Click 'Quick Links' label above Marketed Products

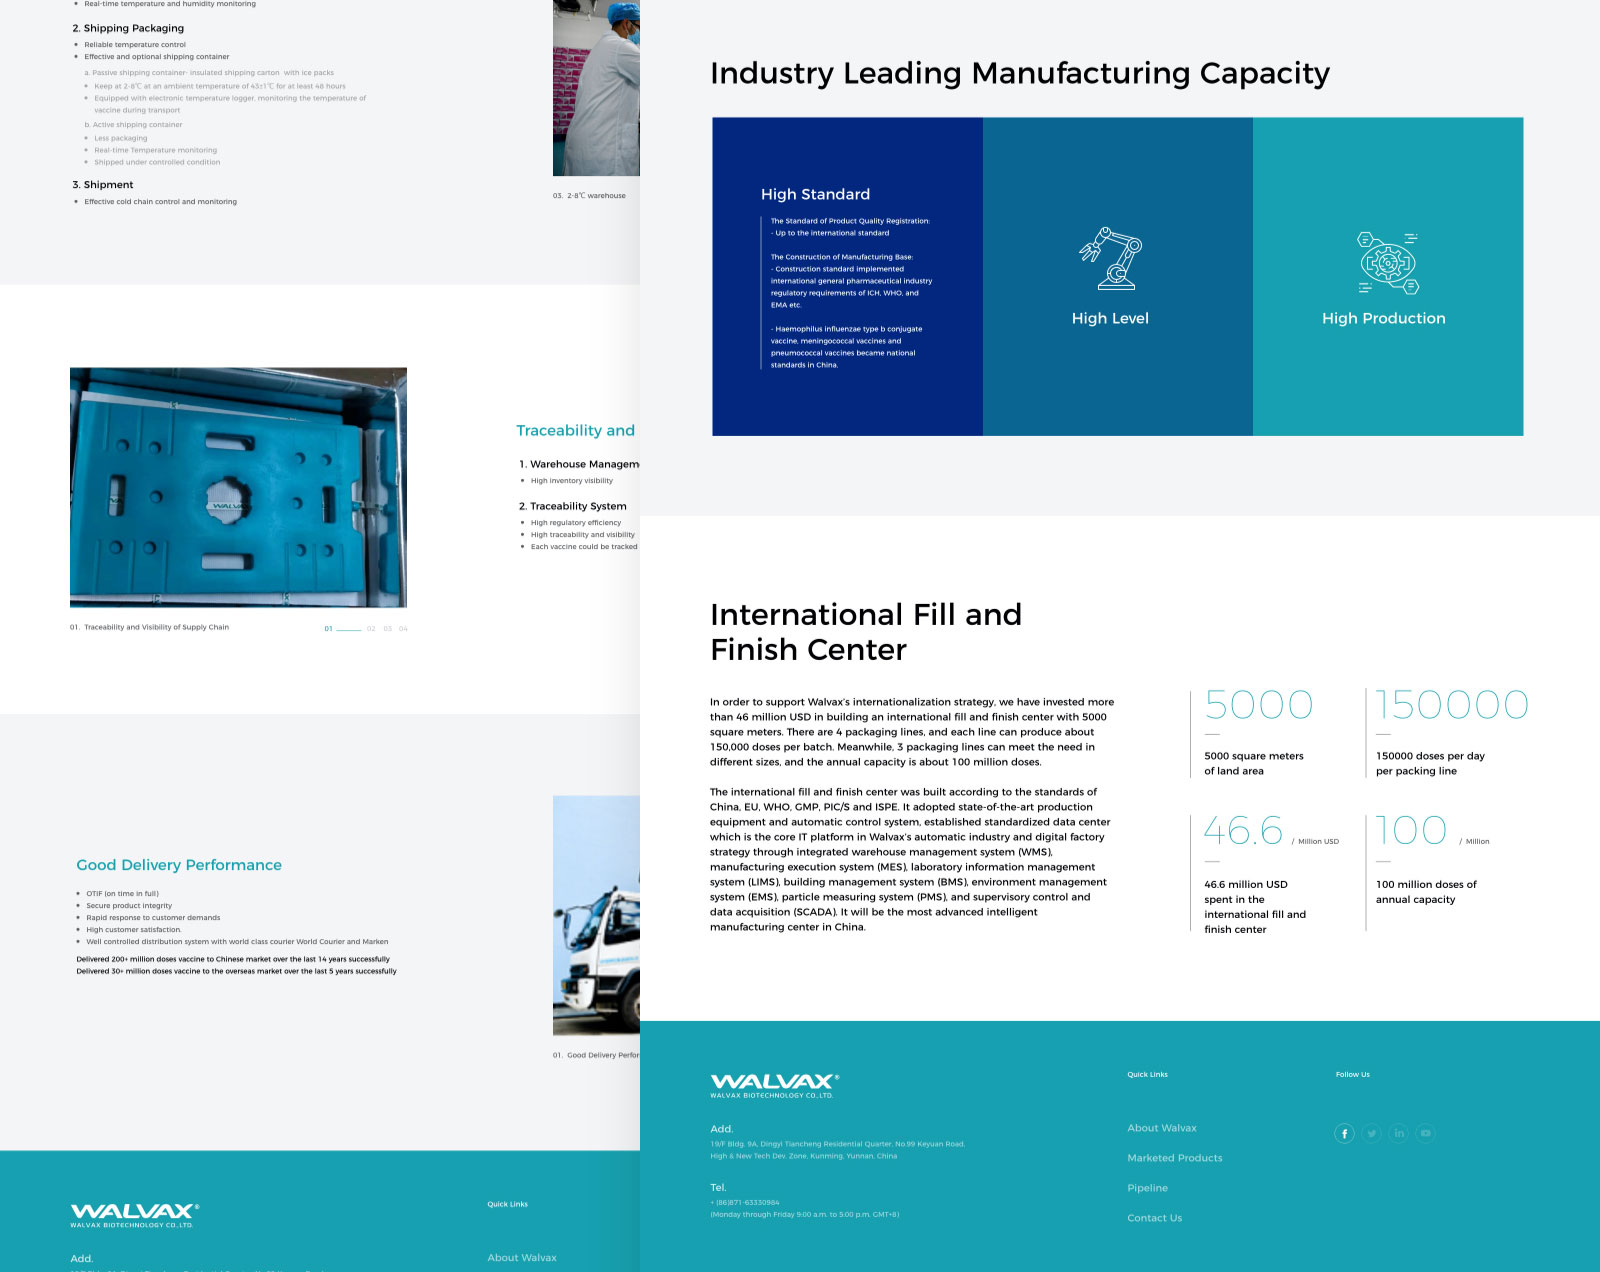pos(1147,1075)
